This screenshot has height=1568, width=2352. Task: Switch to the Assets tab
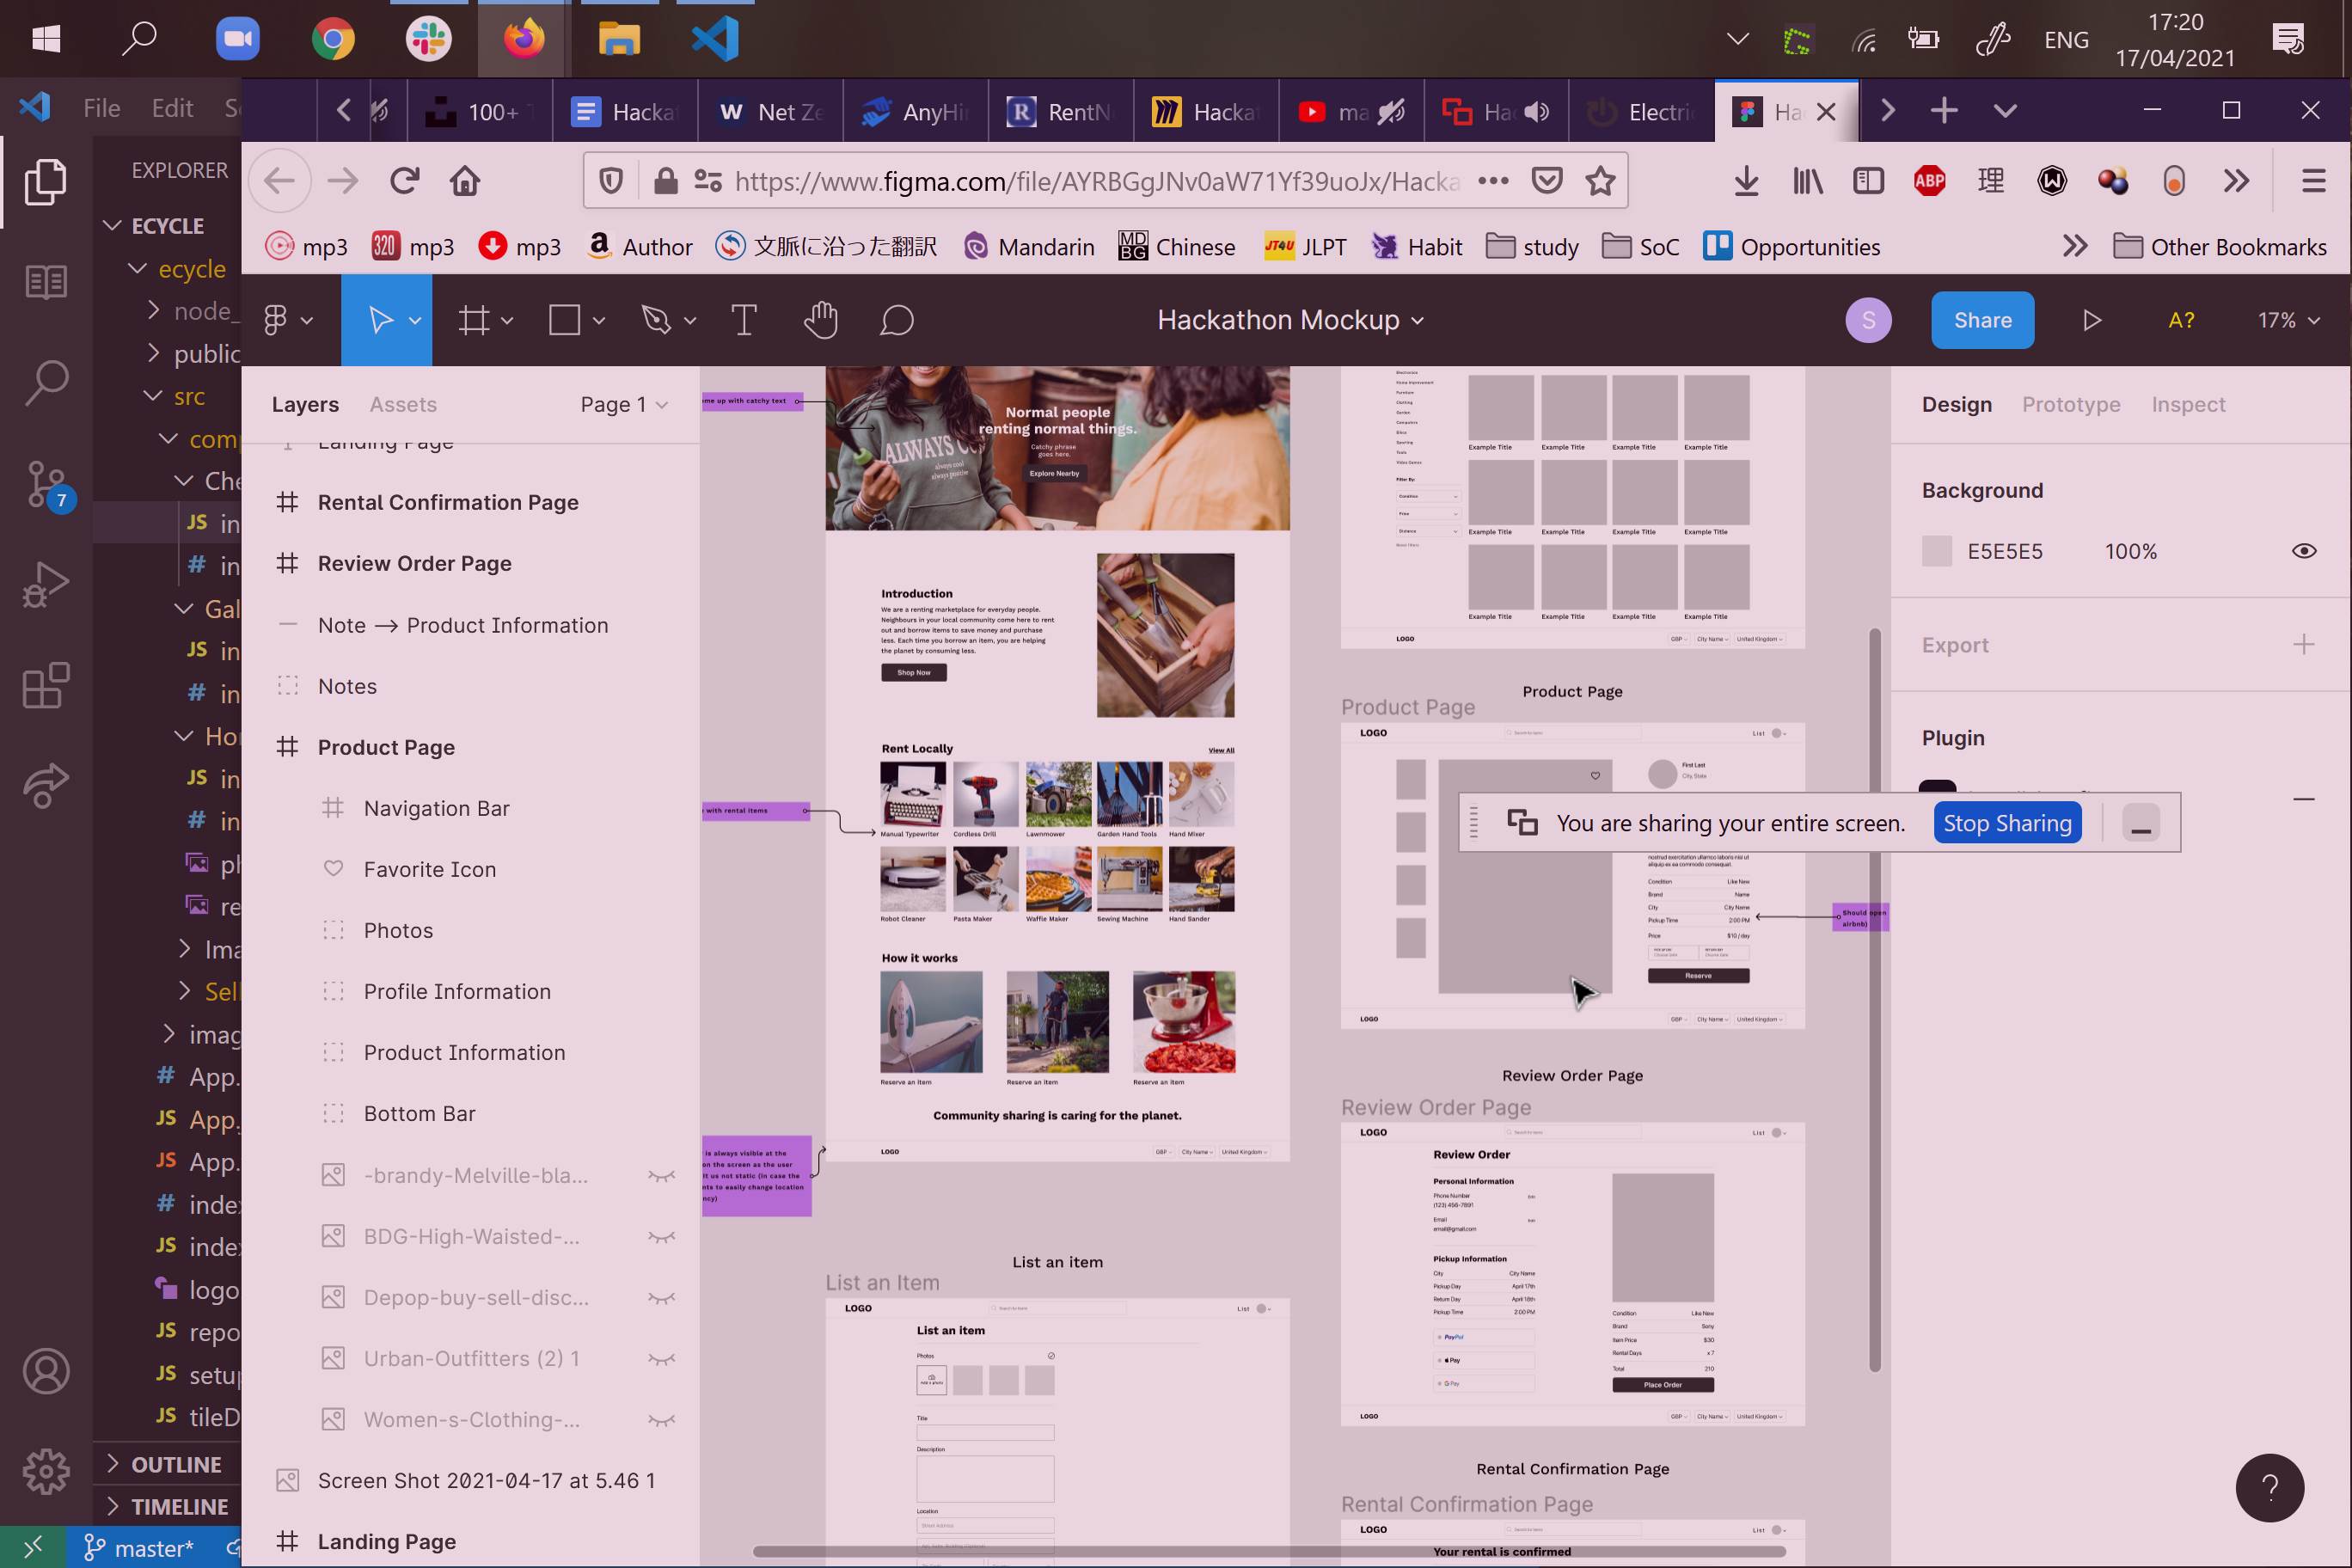403,404
